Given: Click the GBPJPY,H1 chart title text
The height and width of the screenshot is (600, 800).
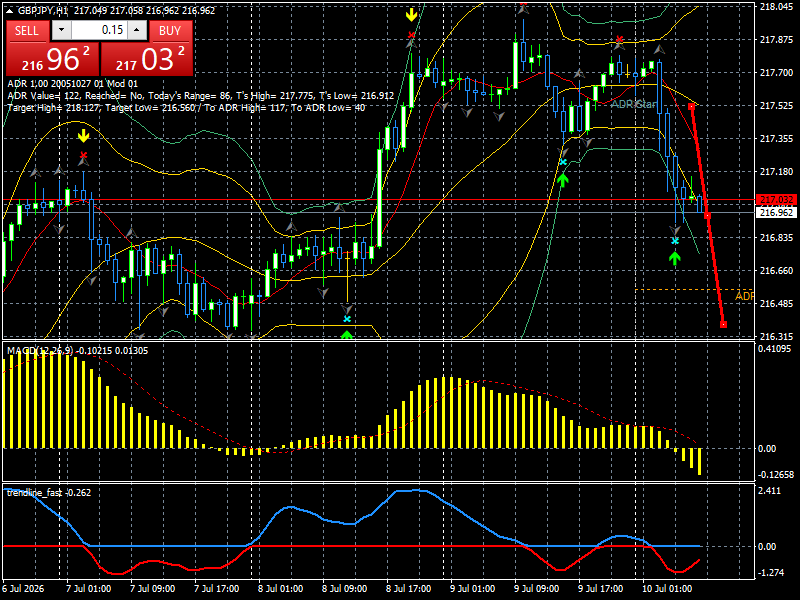Looking at the screenshot, I should point(43,10).
